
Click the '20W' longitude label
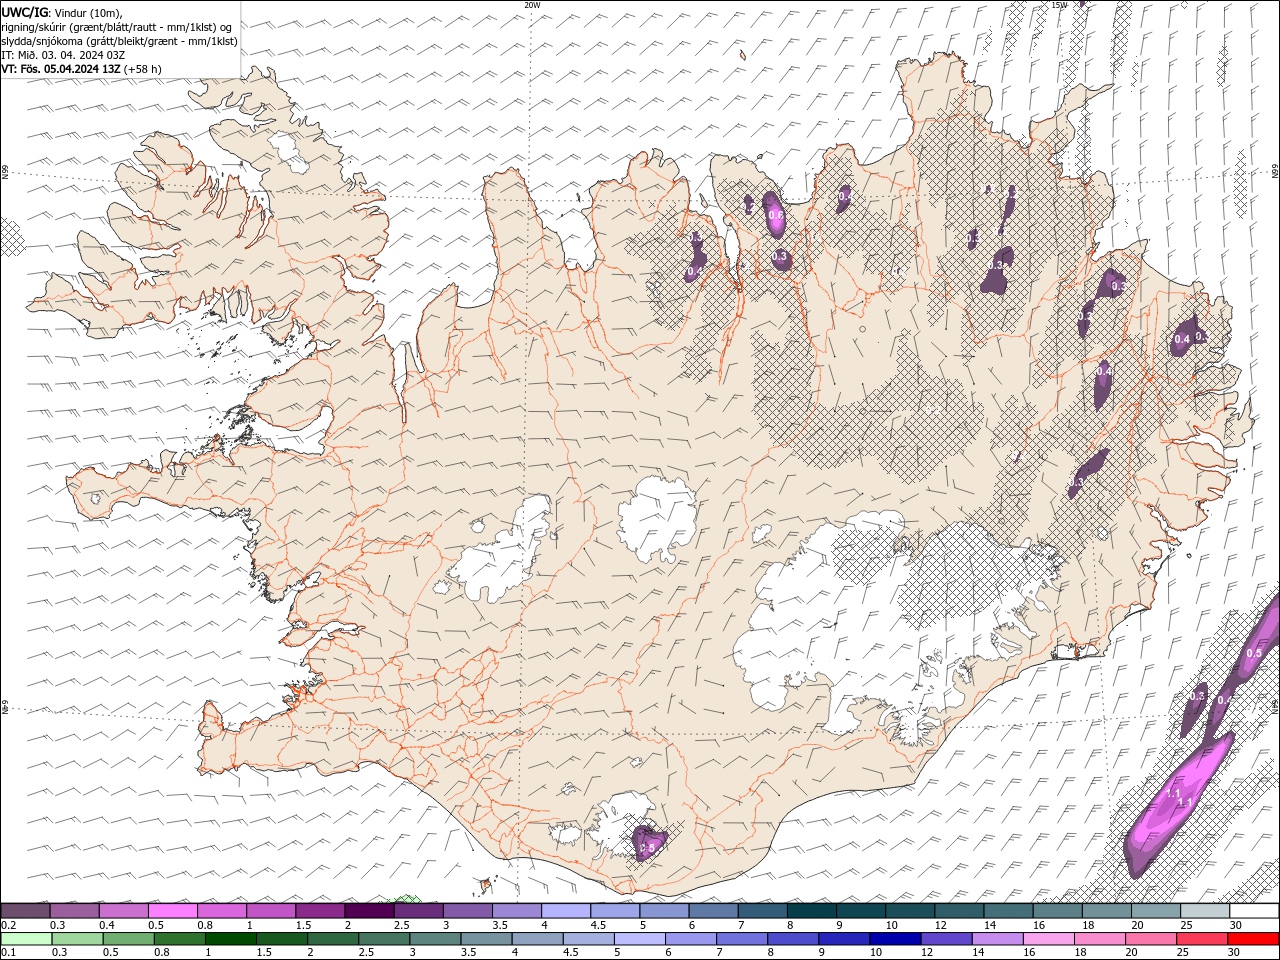click(532, 5)
